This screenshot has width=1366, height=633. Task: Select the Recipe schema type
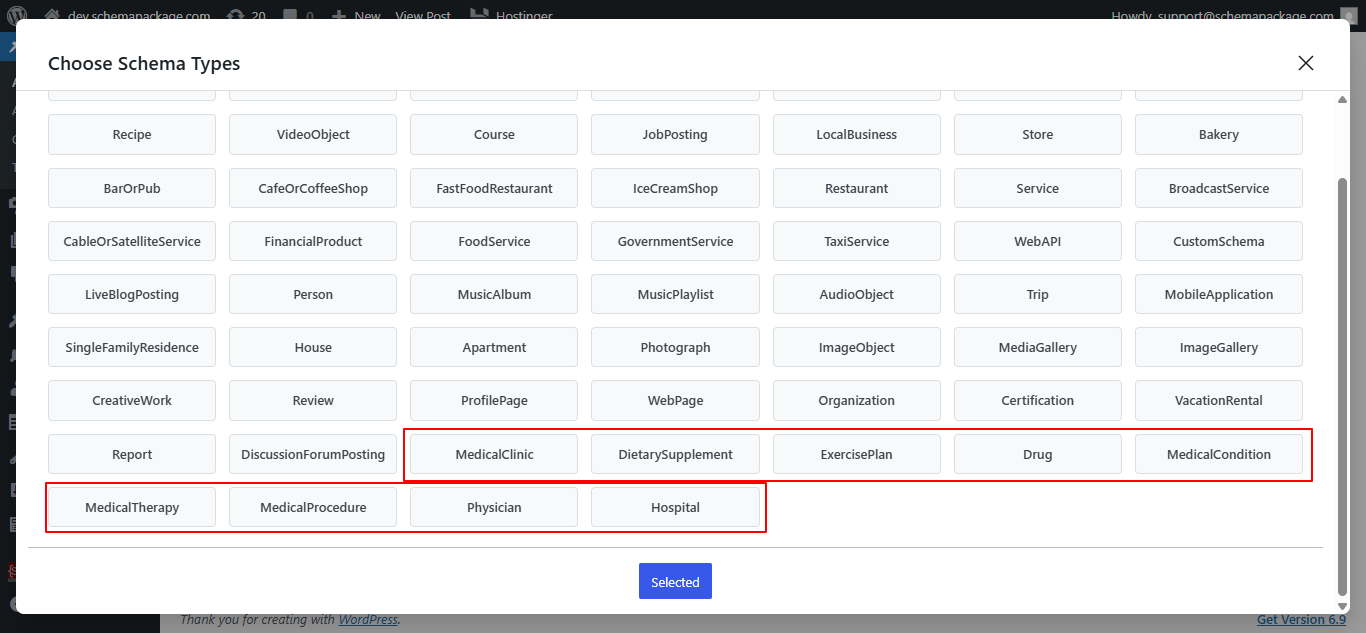tap(132, 134)
